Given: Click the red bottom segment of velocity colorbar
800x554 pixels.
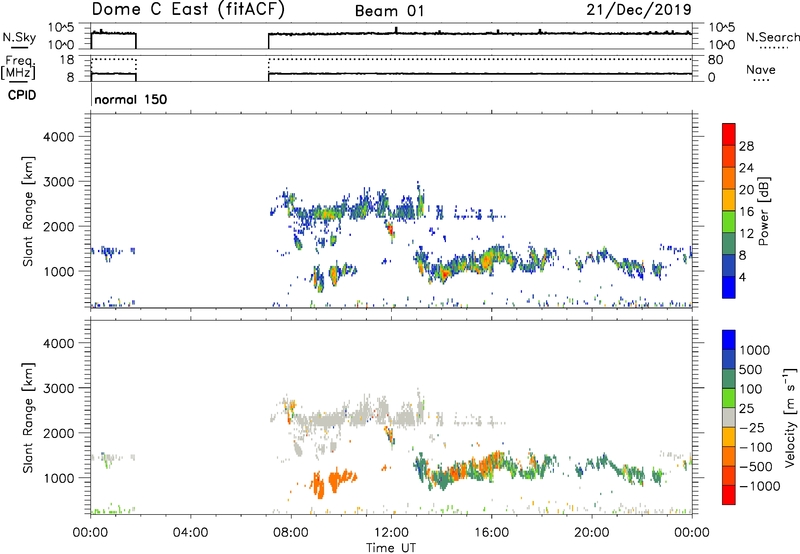Looking at the screenshot, I should (729, 495).
